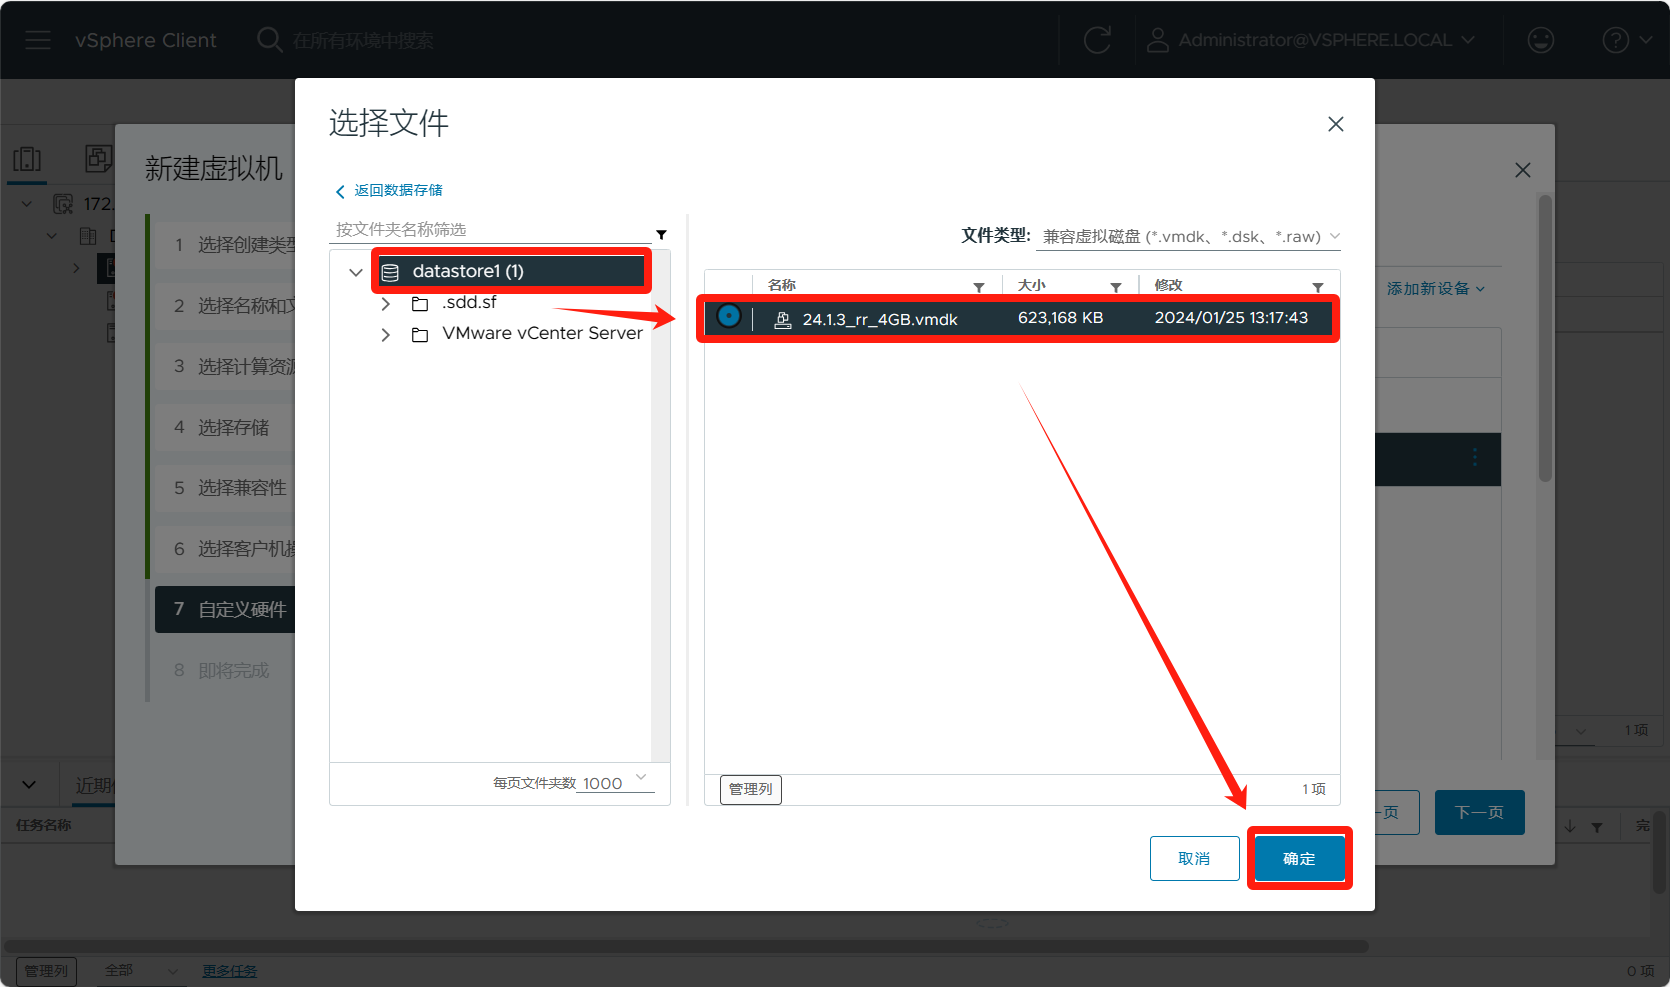Close the 选择文件 dialog
This screenshot has width=1670, height=987.
(x=1335, y=124)
